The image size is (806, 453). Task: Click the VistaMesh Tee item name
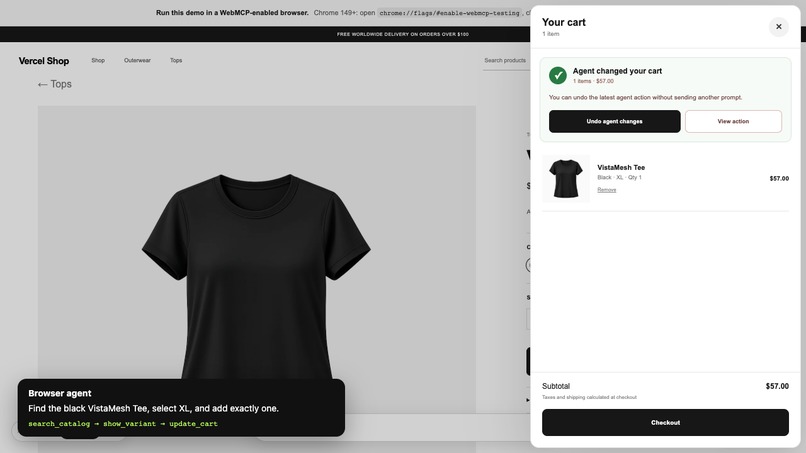click(621, 168)
